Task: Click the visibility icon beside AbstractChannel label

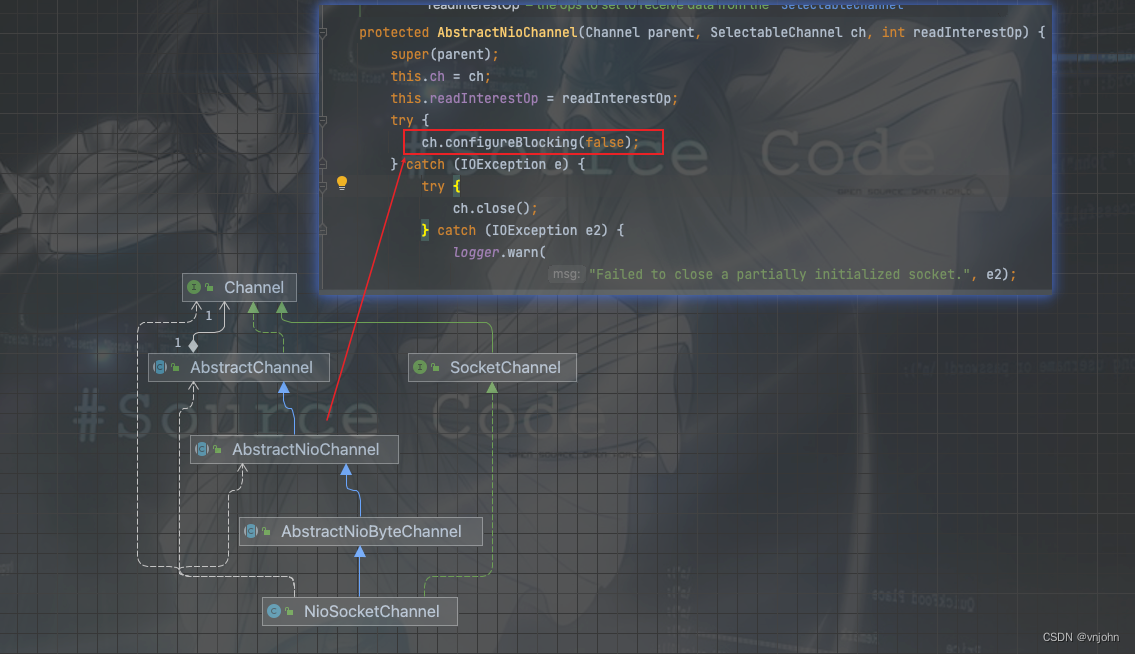Action: (175, 368)
